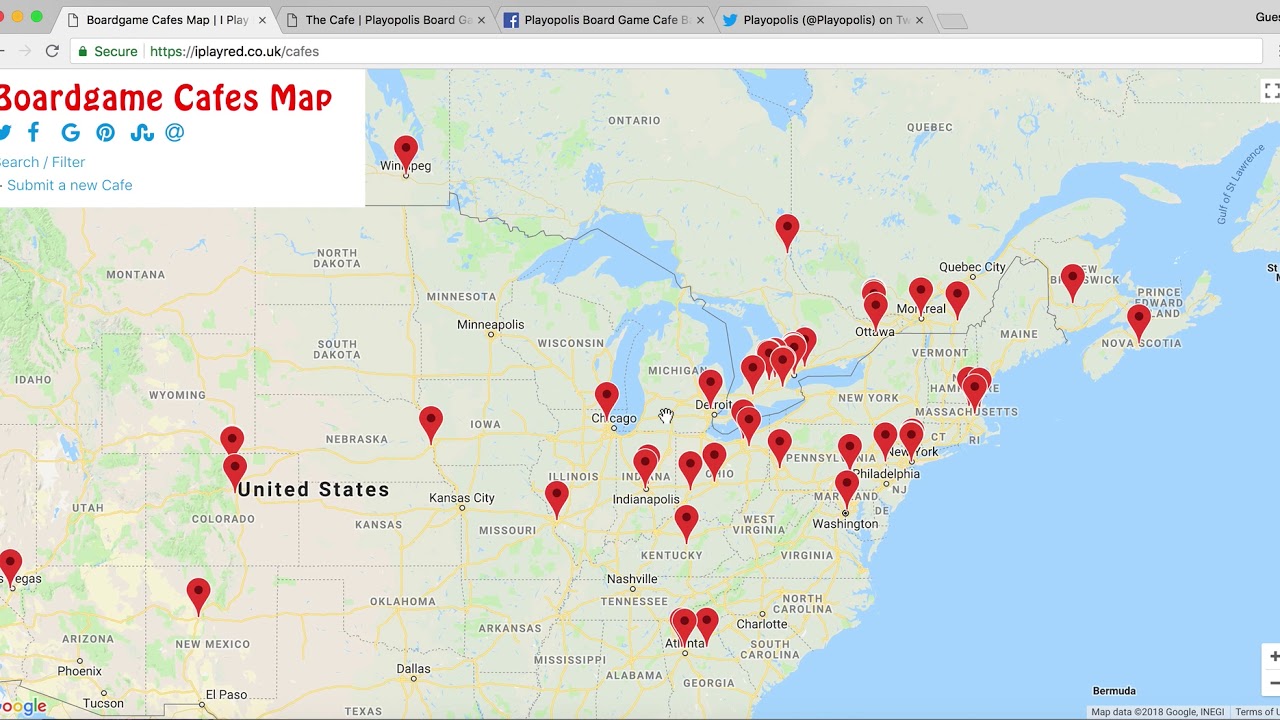Click the ONTARIO province label
Viewport: 1280px width, 720px height.
tap(634, 120)
